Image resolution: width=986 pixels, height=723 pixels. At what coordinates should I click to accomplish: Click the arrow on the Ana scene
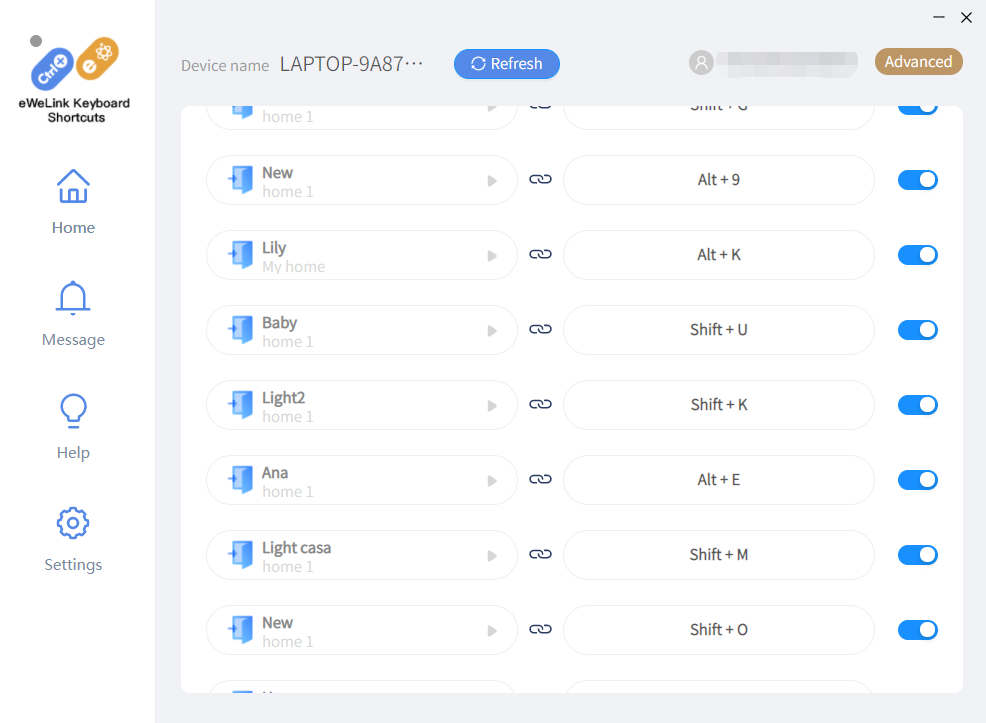click(492, 481)
